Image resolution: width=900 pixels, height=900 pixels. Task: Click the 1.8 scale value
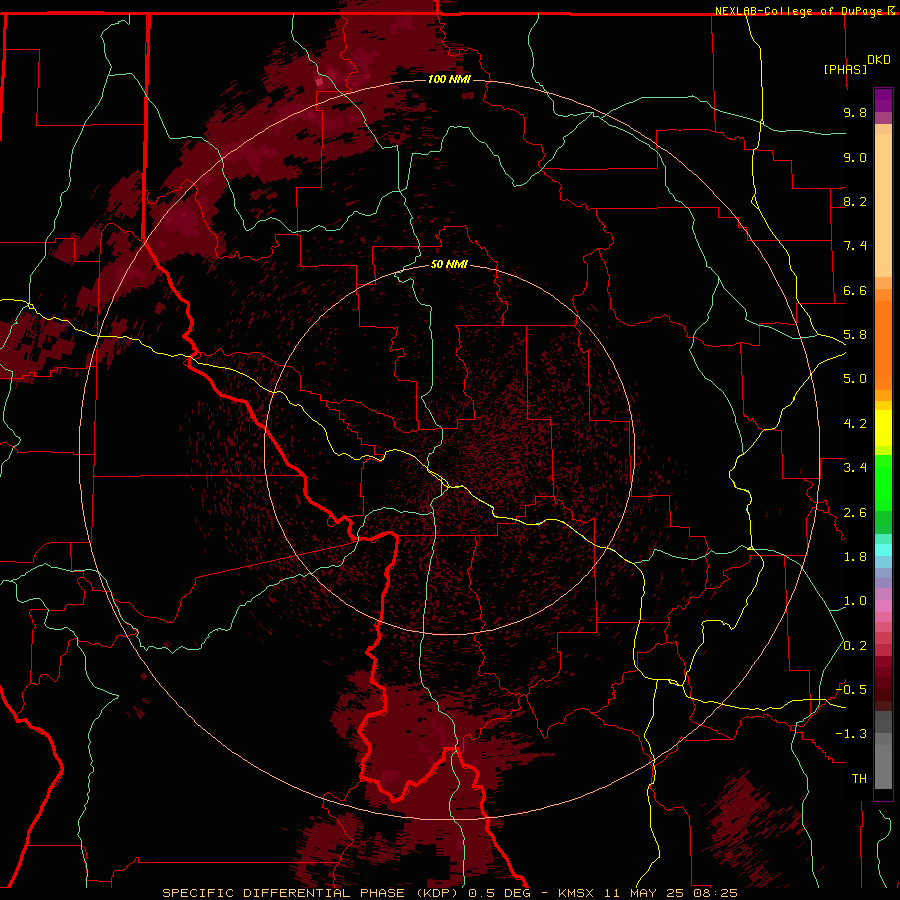coord(855,557)
